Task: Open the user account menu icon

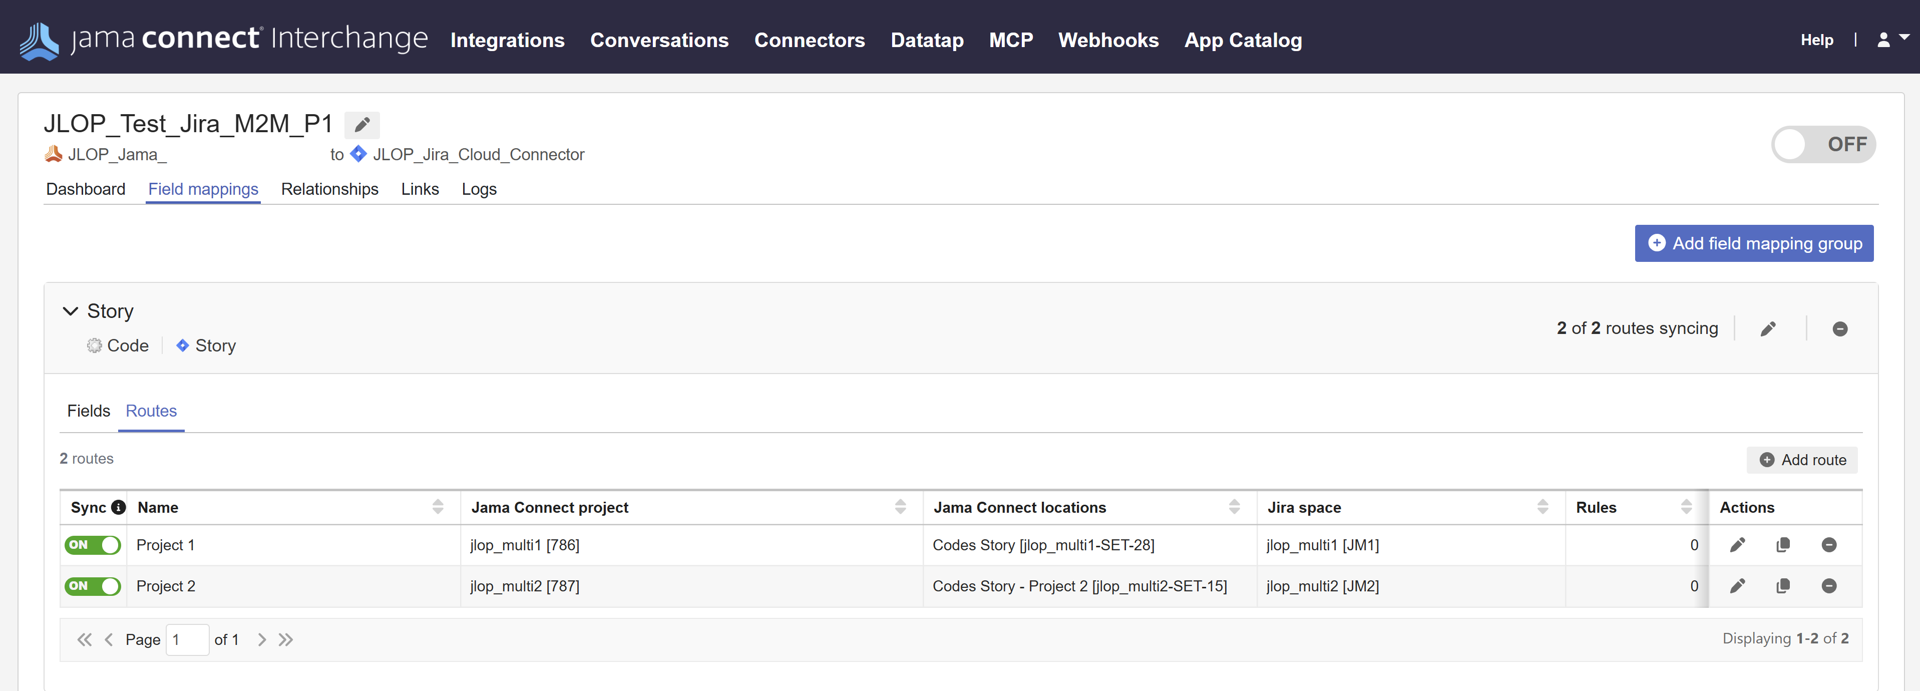Action: pyautogui.click(x=1893, y=39)
